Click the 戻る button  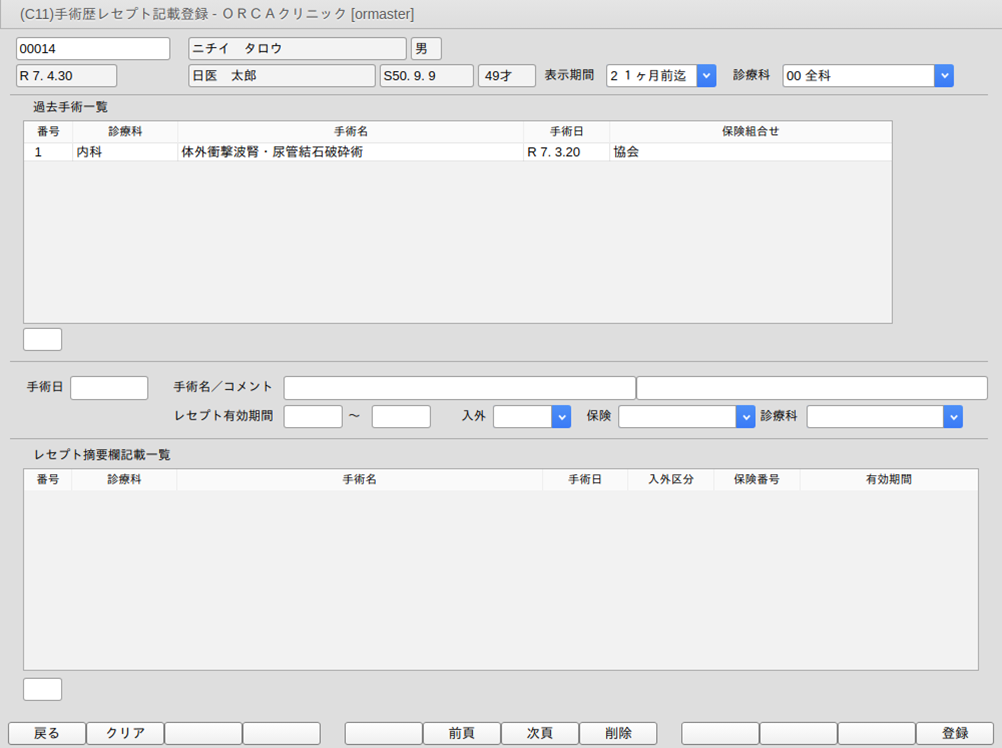tap(47, 733)
